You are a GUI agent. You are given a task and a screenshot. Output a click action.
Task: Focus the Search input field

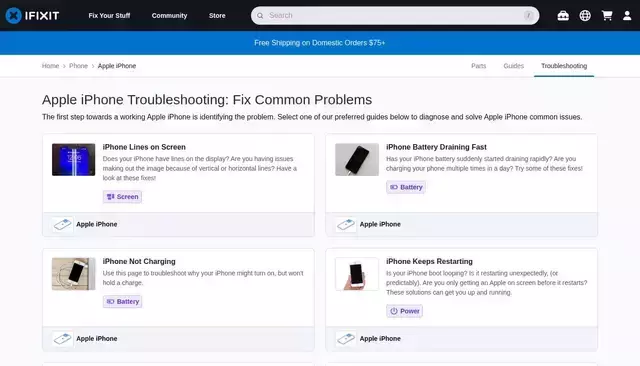(395, 16)
